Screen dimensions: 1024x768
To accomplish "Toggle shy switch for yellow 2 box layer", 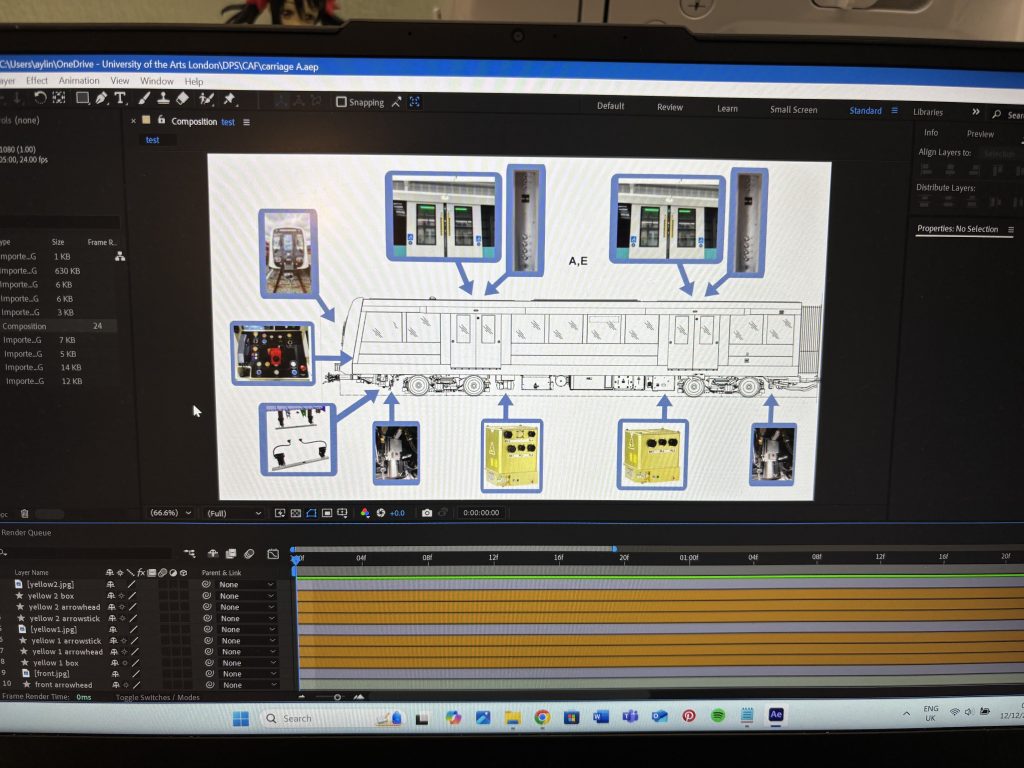I will click(111, 596).
